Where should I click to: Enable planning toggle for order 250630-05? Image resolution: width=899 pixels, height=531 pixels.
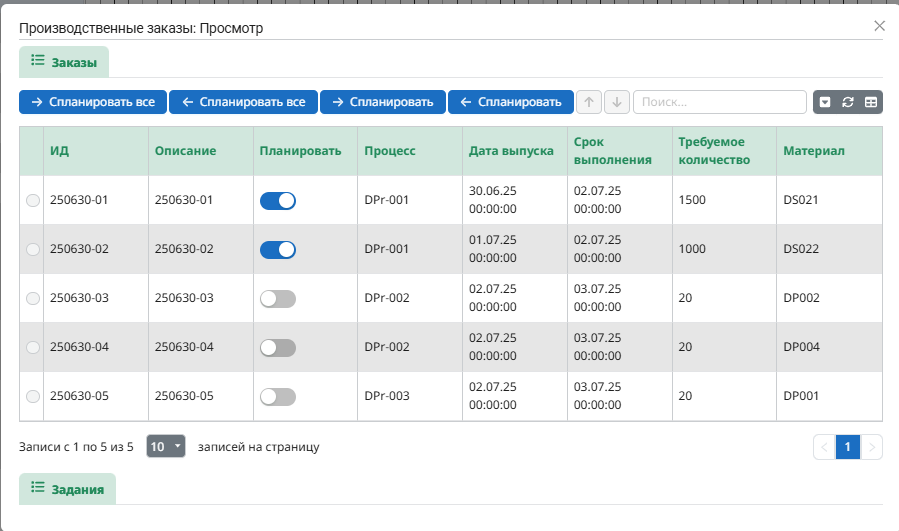pyautogui.click(x=278, y=397)
